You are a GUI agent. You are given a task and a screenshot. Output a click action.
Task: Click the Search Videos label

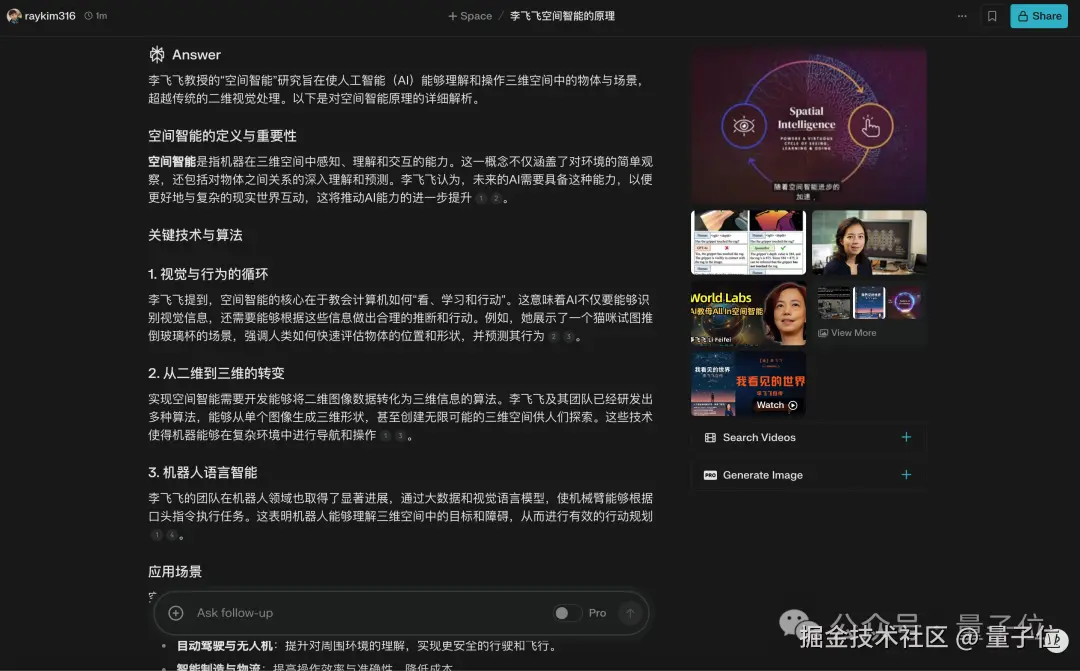(x=759, y=437)
